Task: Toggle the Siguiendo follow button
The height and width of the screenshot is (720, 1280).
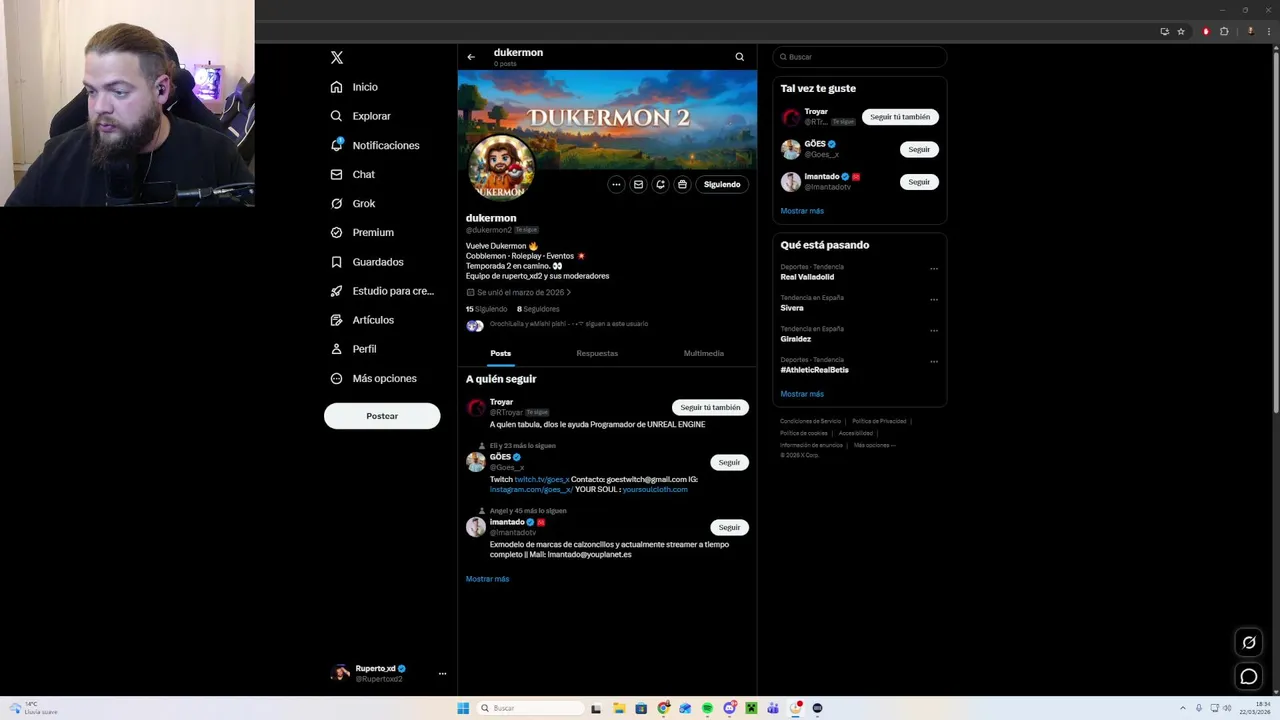Action: pos(722,184)
